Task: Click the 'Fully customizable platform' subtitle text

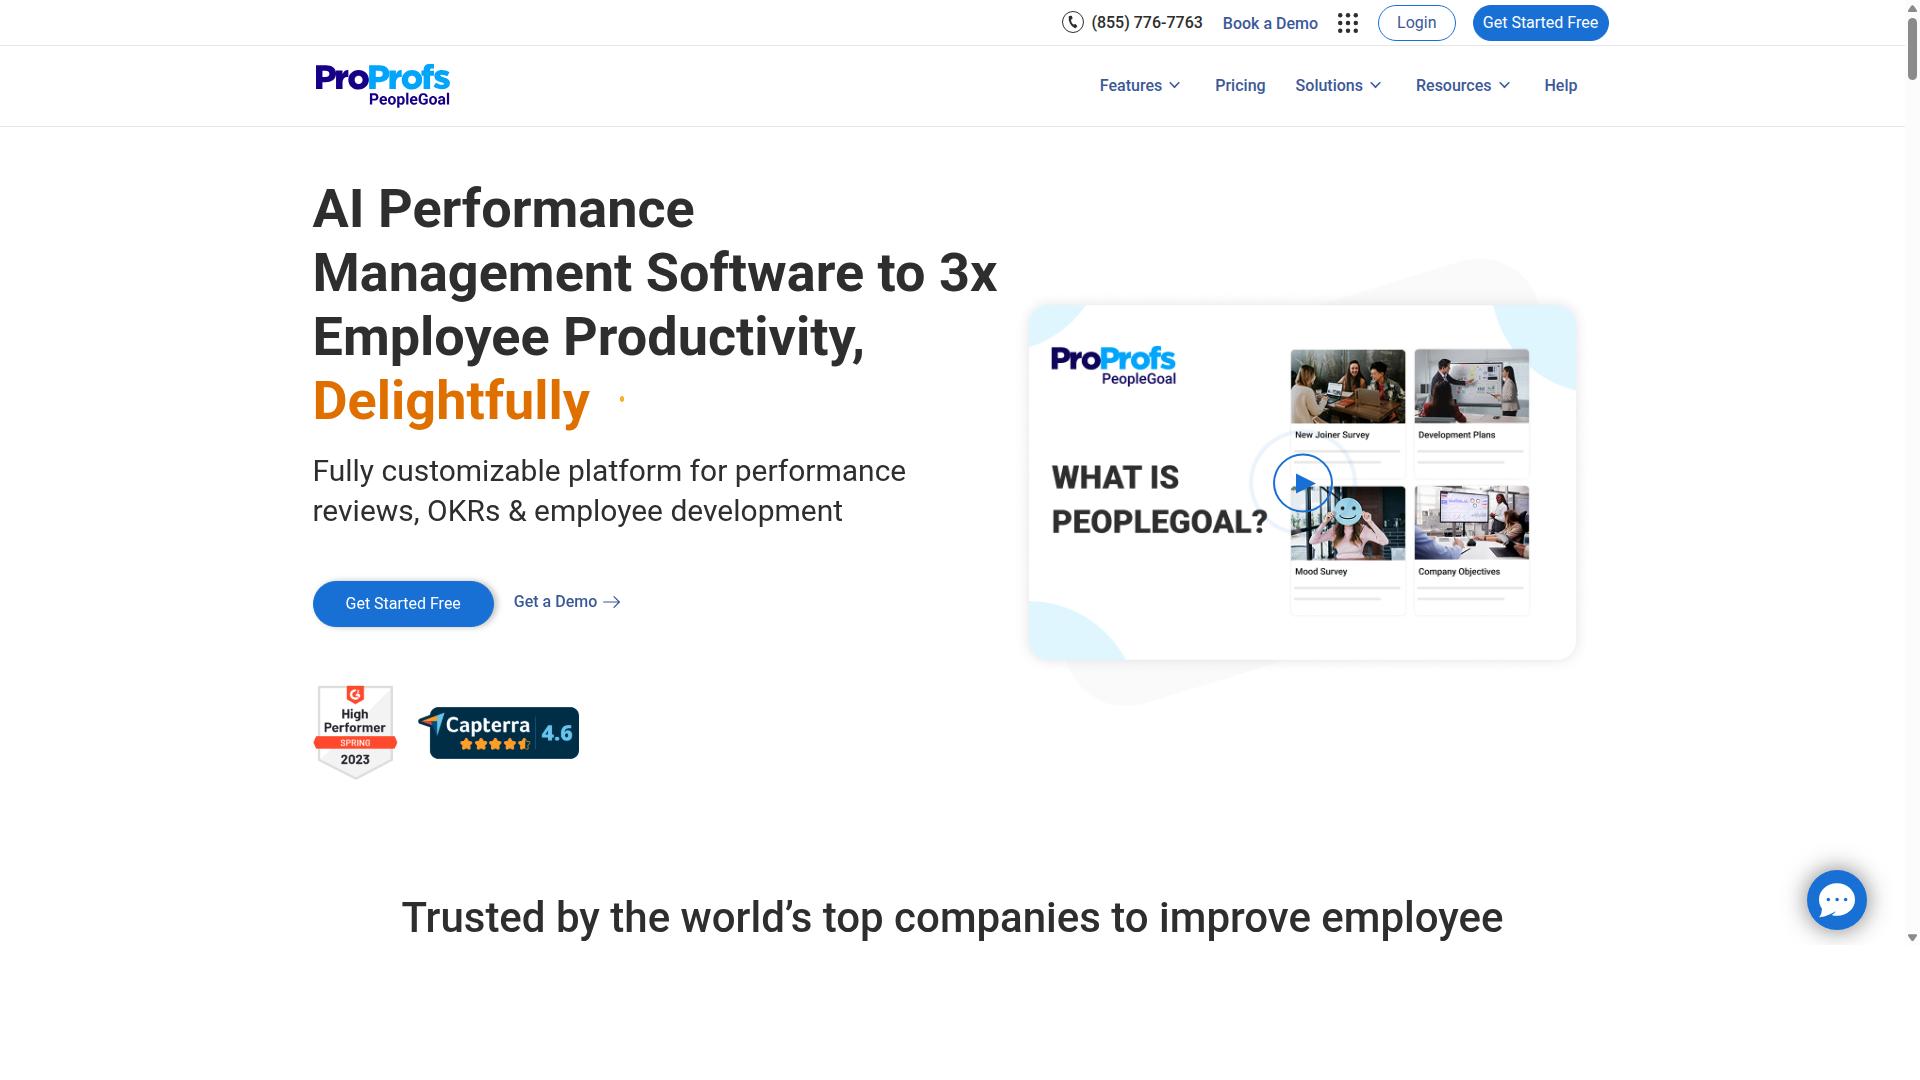Action: [609, 491]
